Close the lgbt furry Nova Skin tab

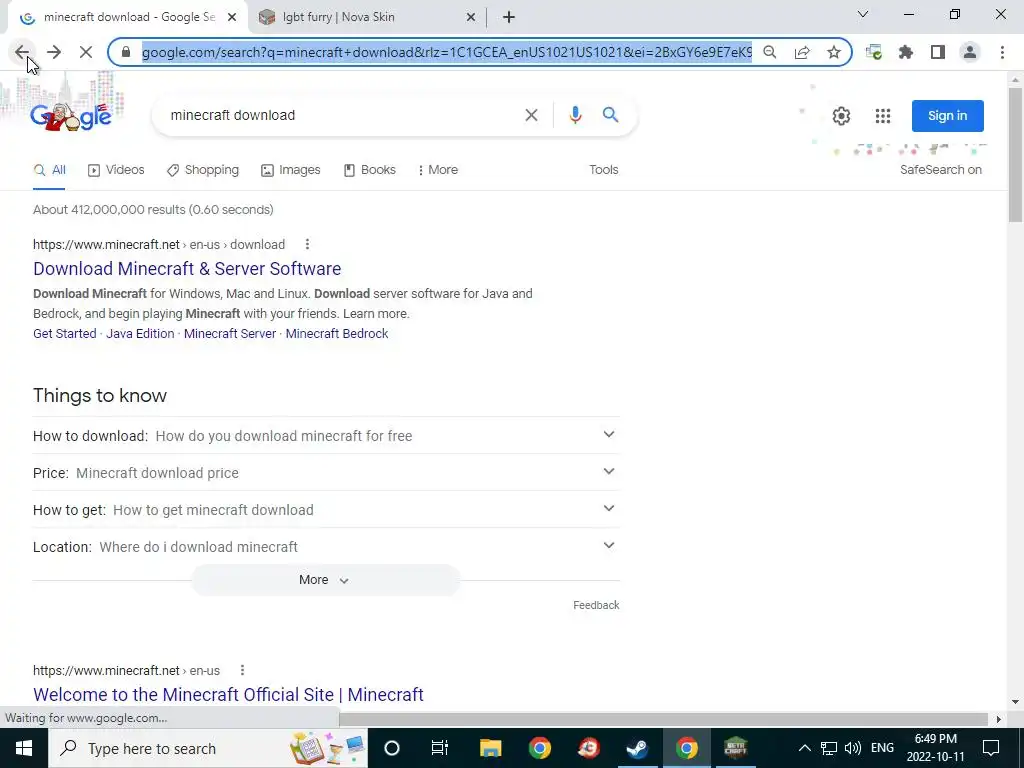tap(471, 18)
